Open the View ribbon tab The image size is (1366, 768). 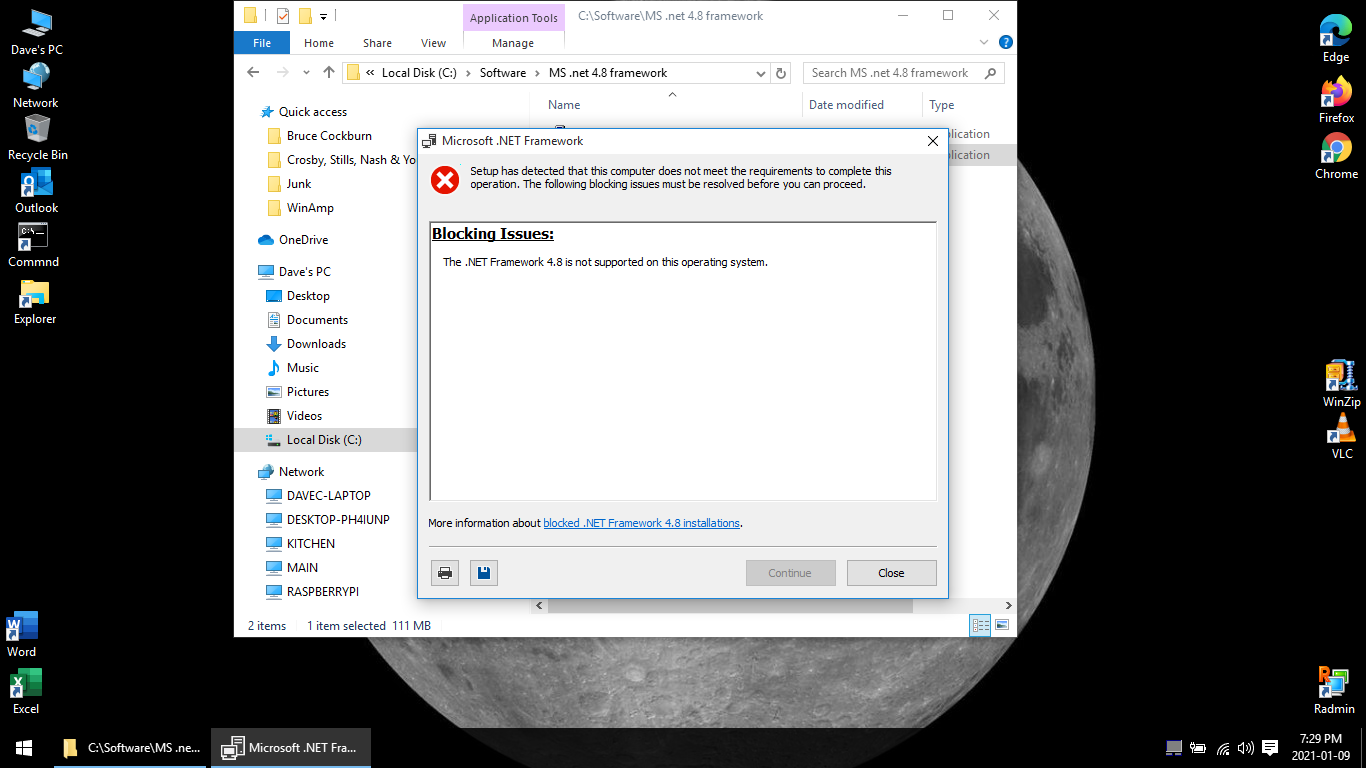[x=433, y=43]
